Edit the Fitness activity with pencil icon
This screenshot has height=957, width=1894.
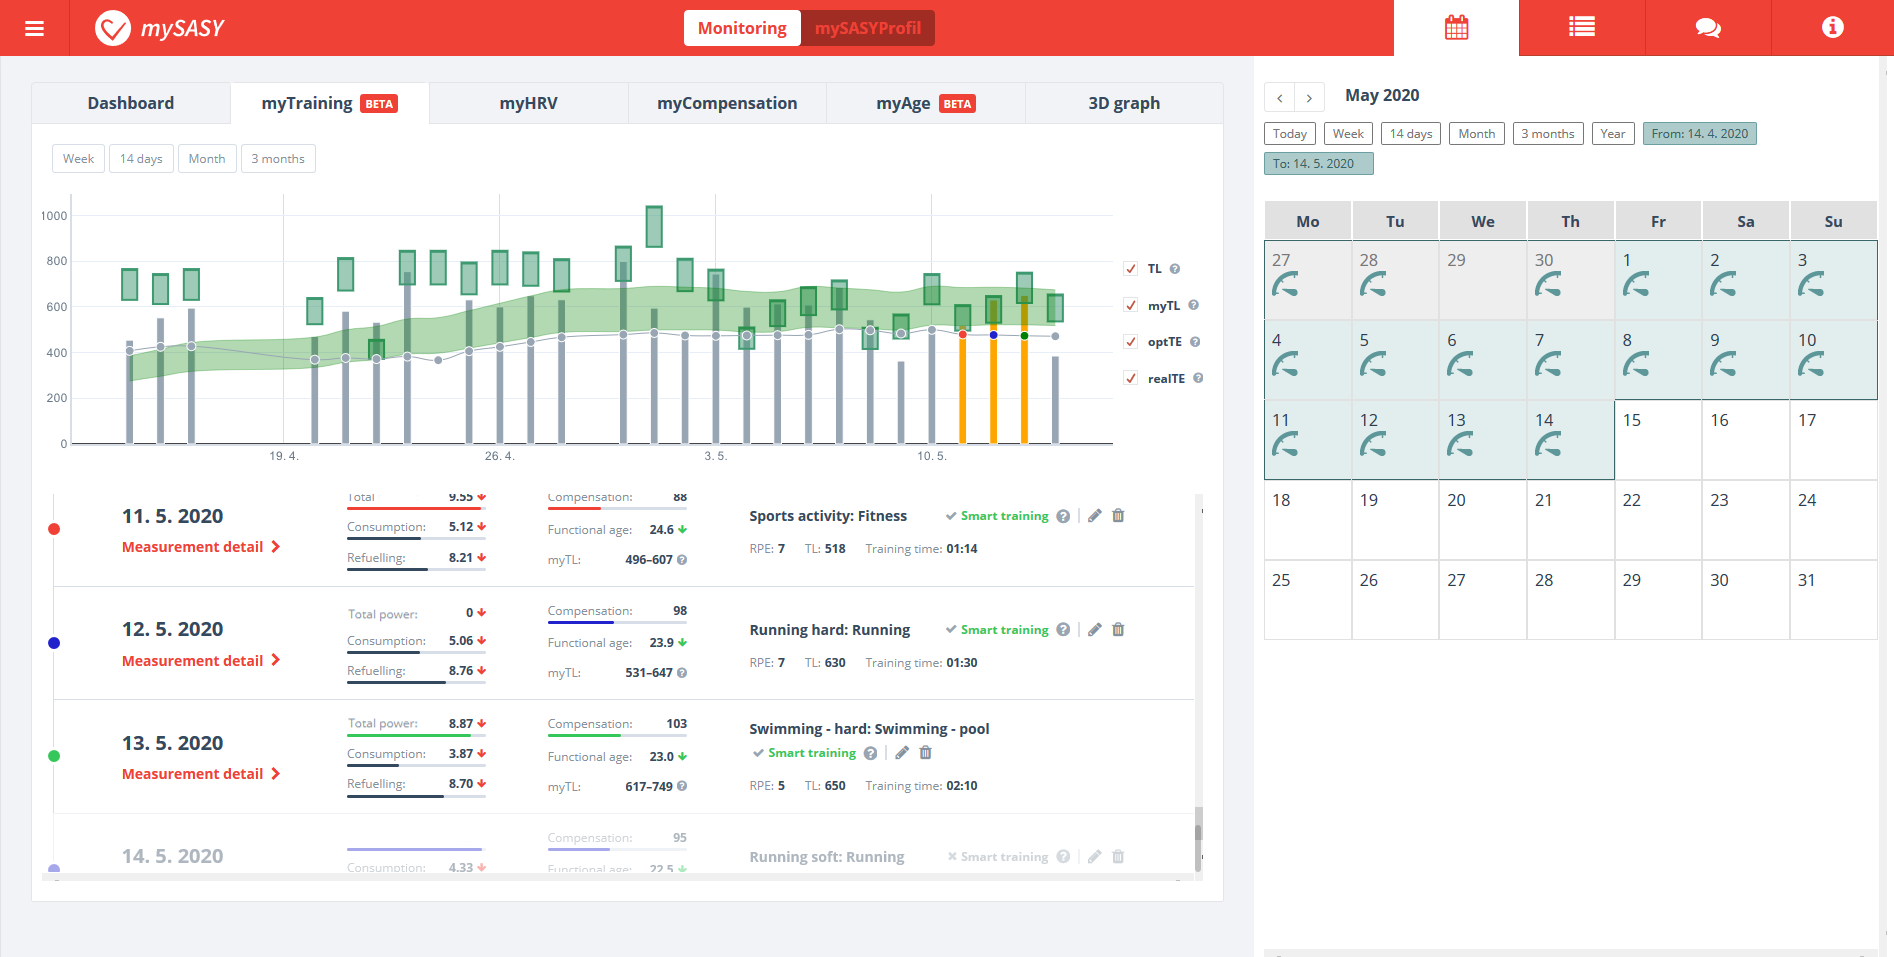tap(1095, 516)
